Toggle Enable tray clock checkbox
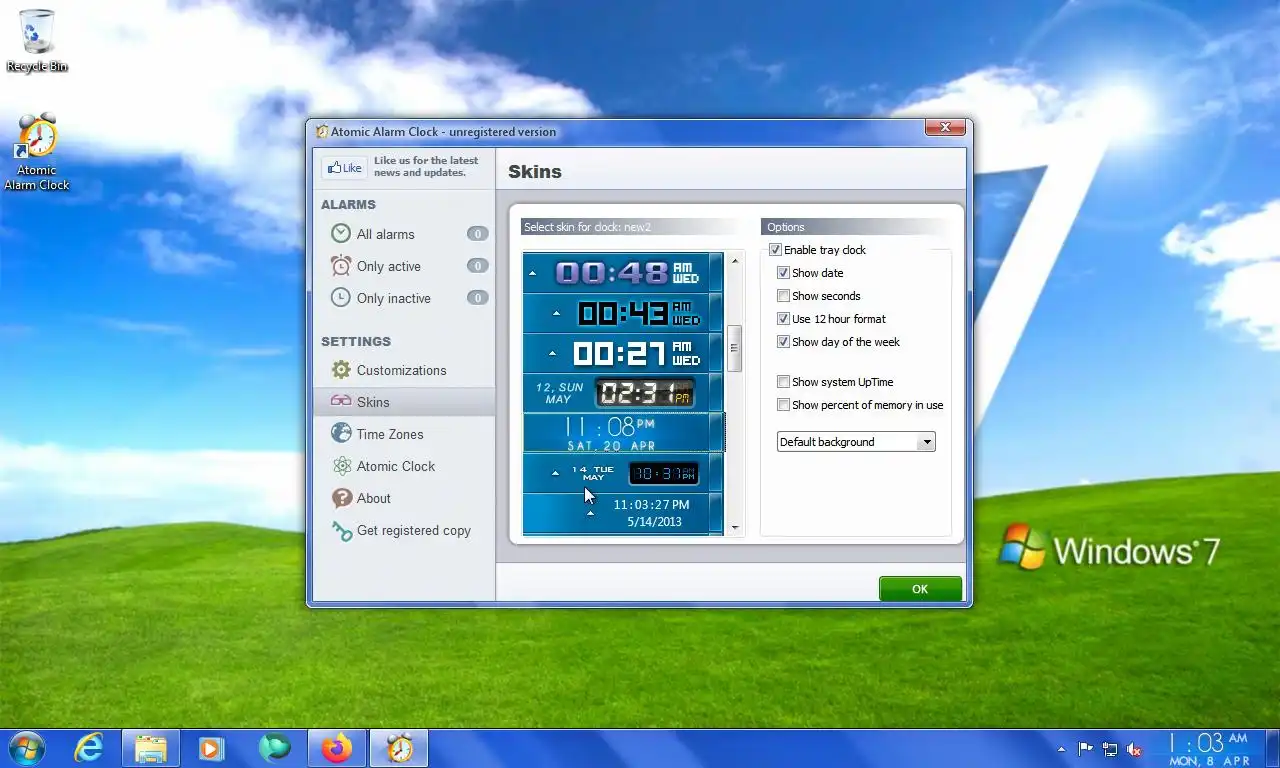1280x768 pixels. [x=776, y=250]
